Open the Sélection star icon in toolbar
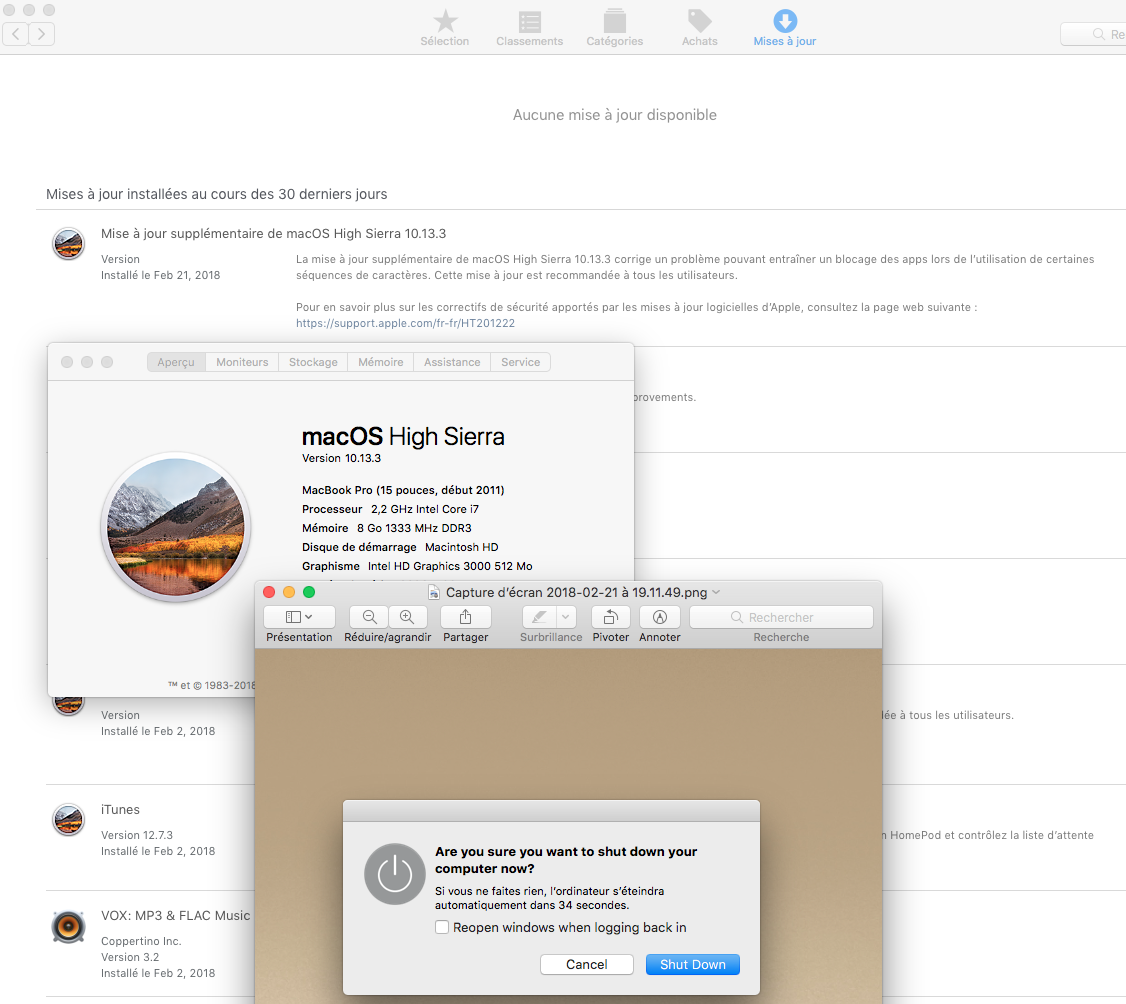 click(x=445, y=21)
